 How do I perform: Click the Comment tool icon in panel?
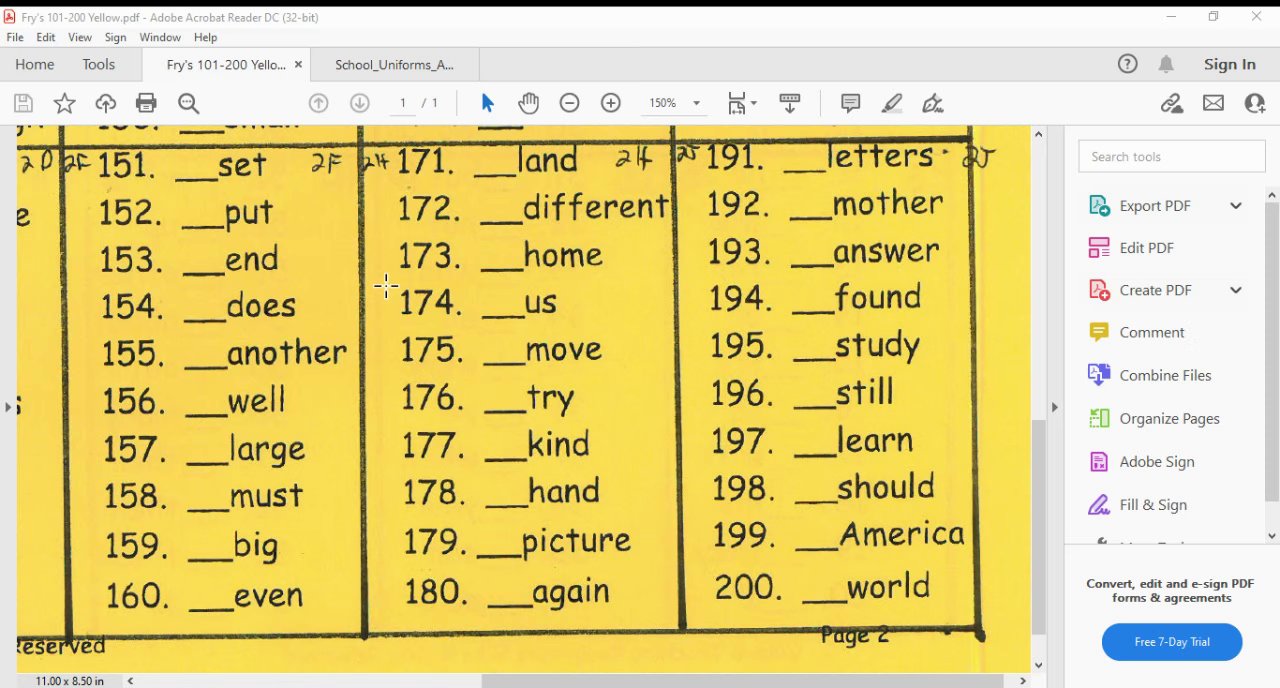coord(1099,332)
